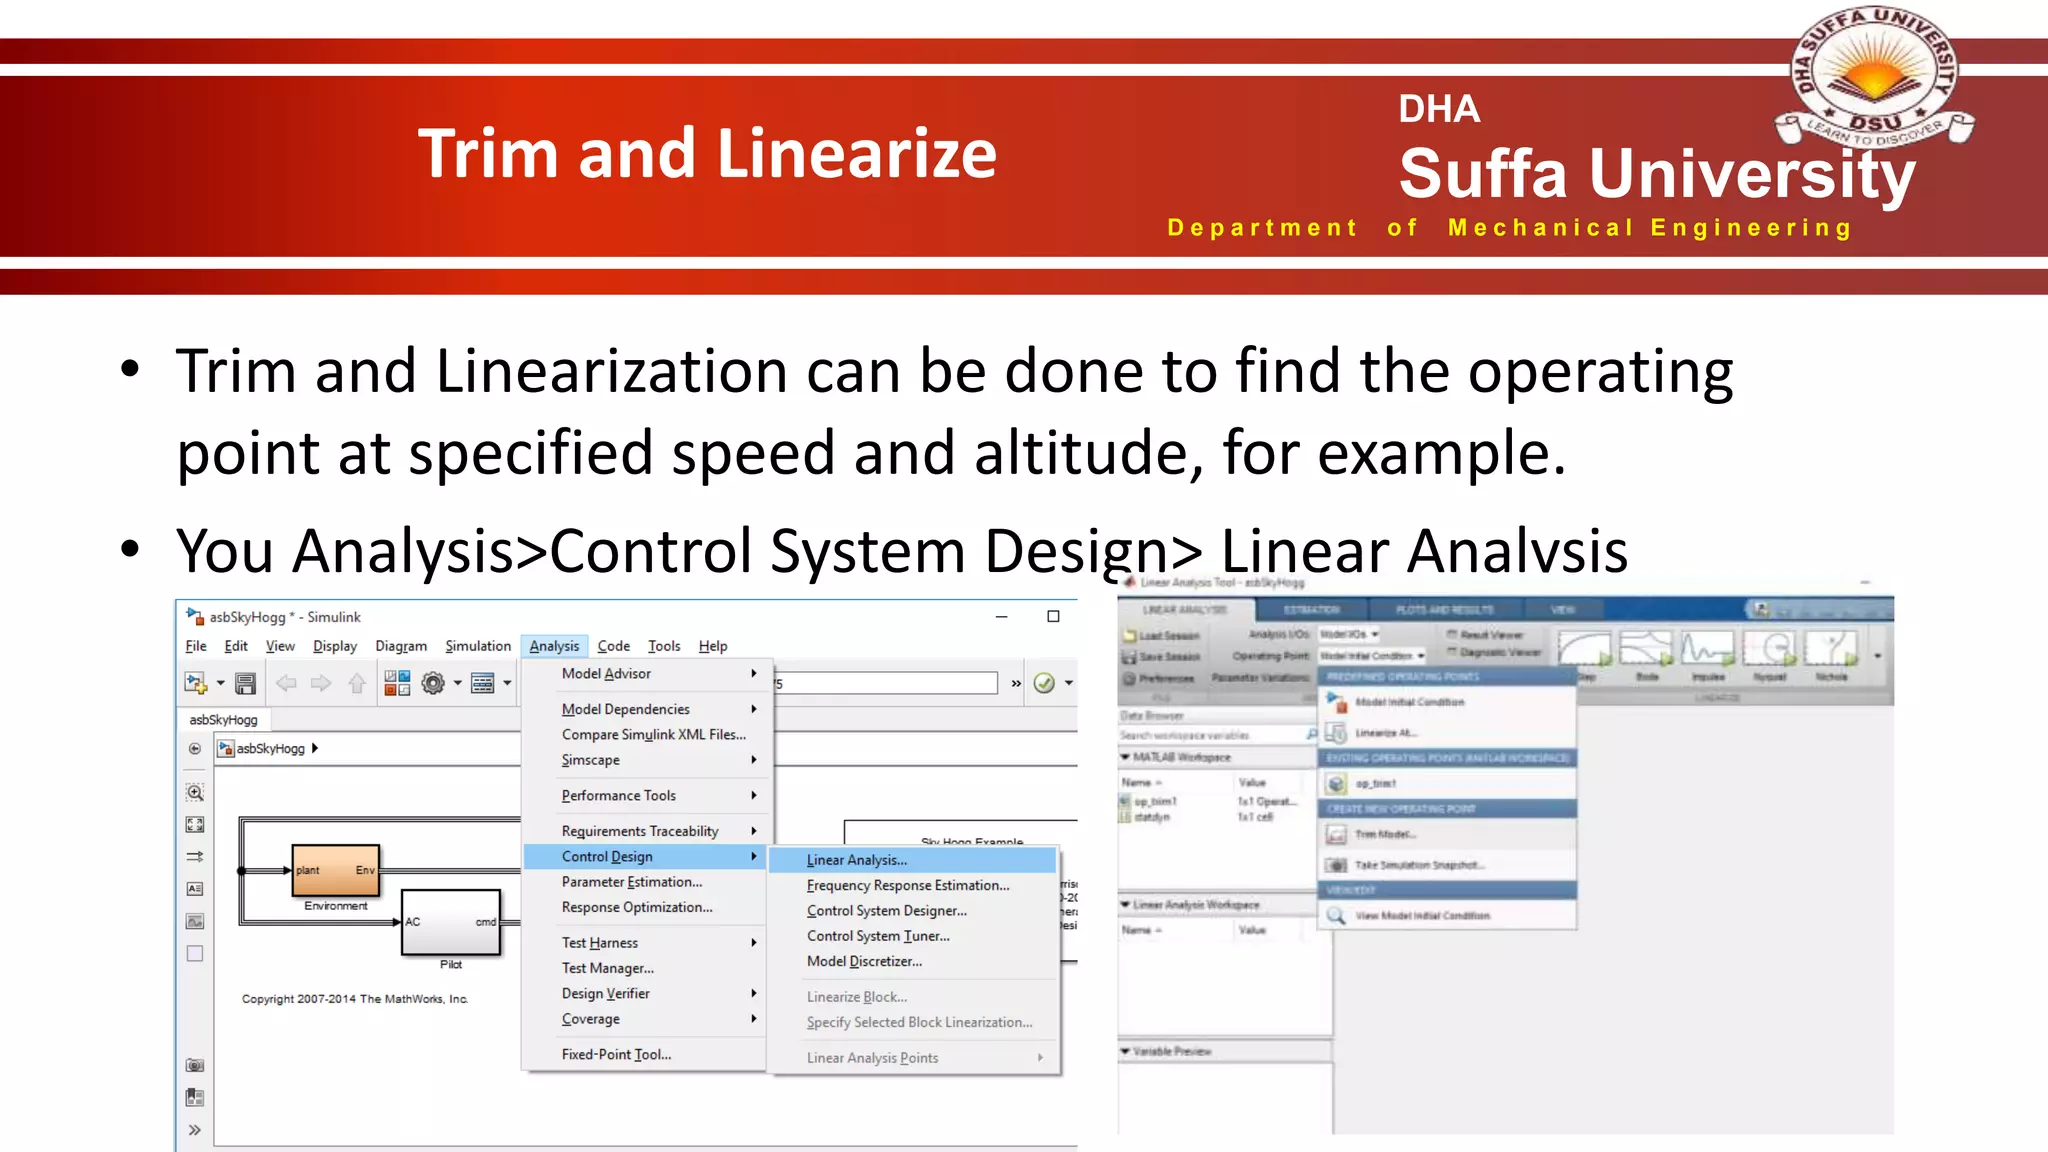This screenshot has width=2048, height=1152.
Task: Click the simulation stop time field
Action: (x=886, y=683)
